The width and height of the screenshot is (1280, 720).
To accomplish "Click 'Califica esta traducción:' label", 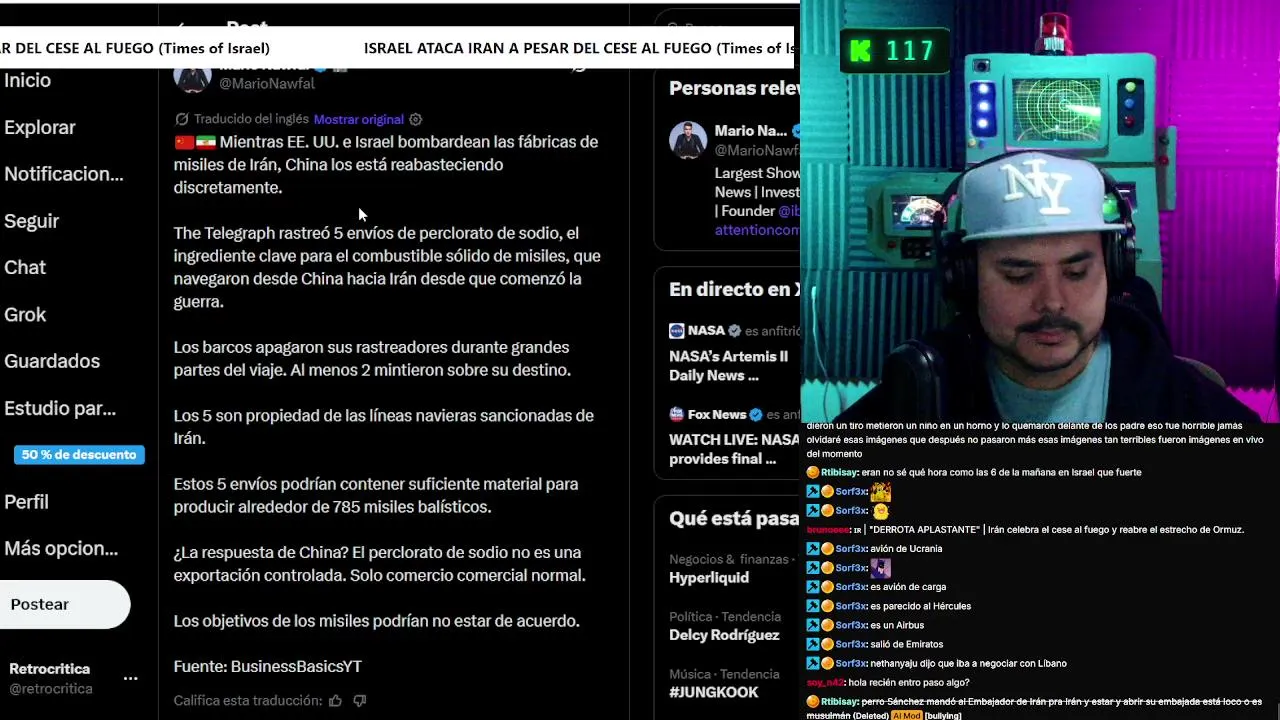I will 247,701.
